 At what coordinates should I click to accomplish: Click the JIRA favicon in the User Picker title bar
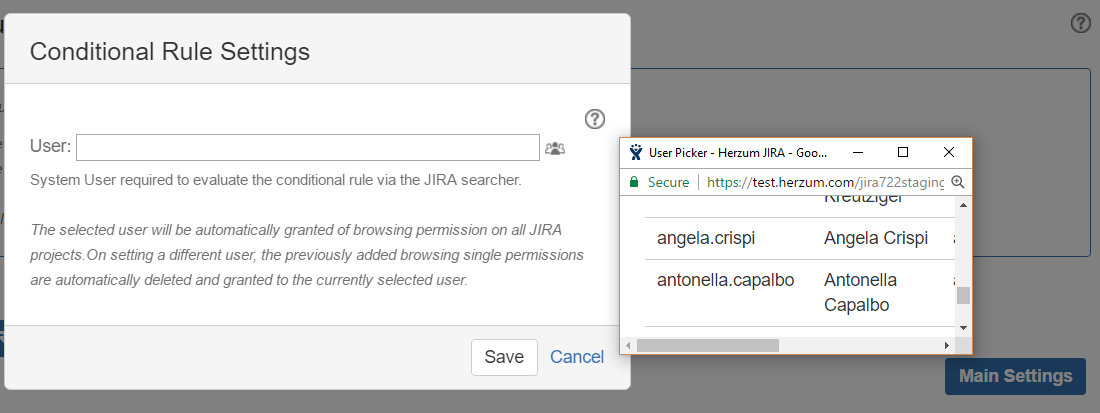[x=636, y=152]
